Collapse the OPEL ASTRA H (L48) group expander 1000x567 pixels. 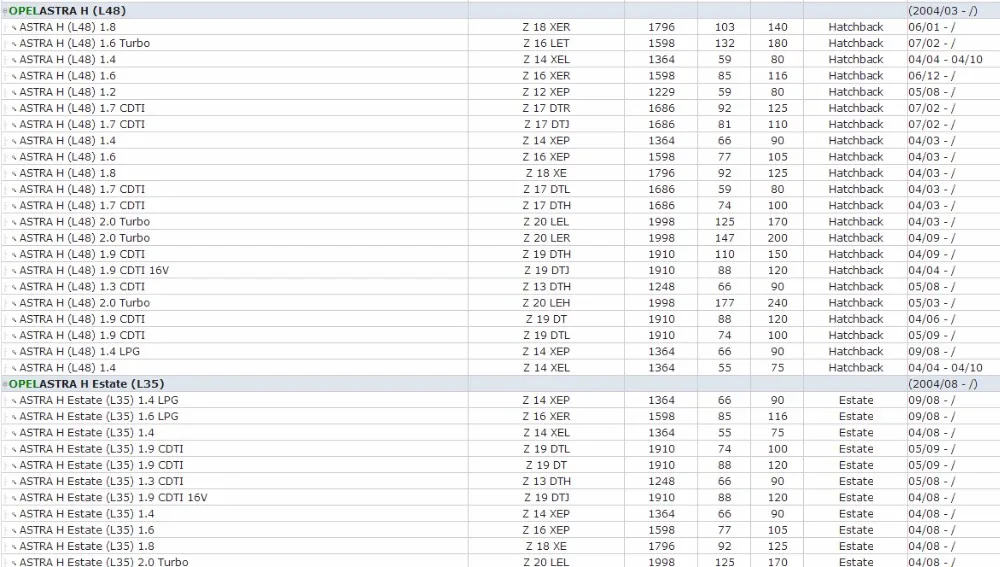pos(5,11)
